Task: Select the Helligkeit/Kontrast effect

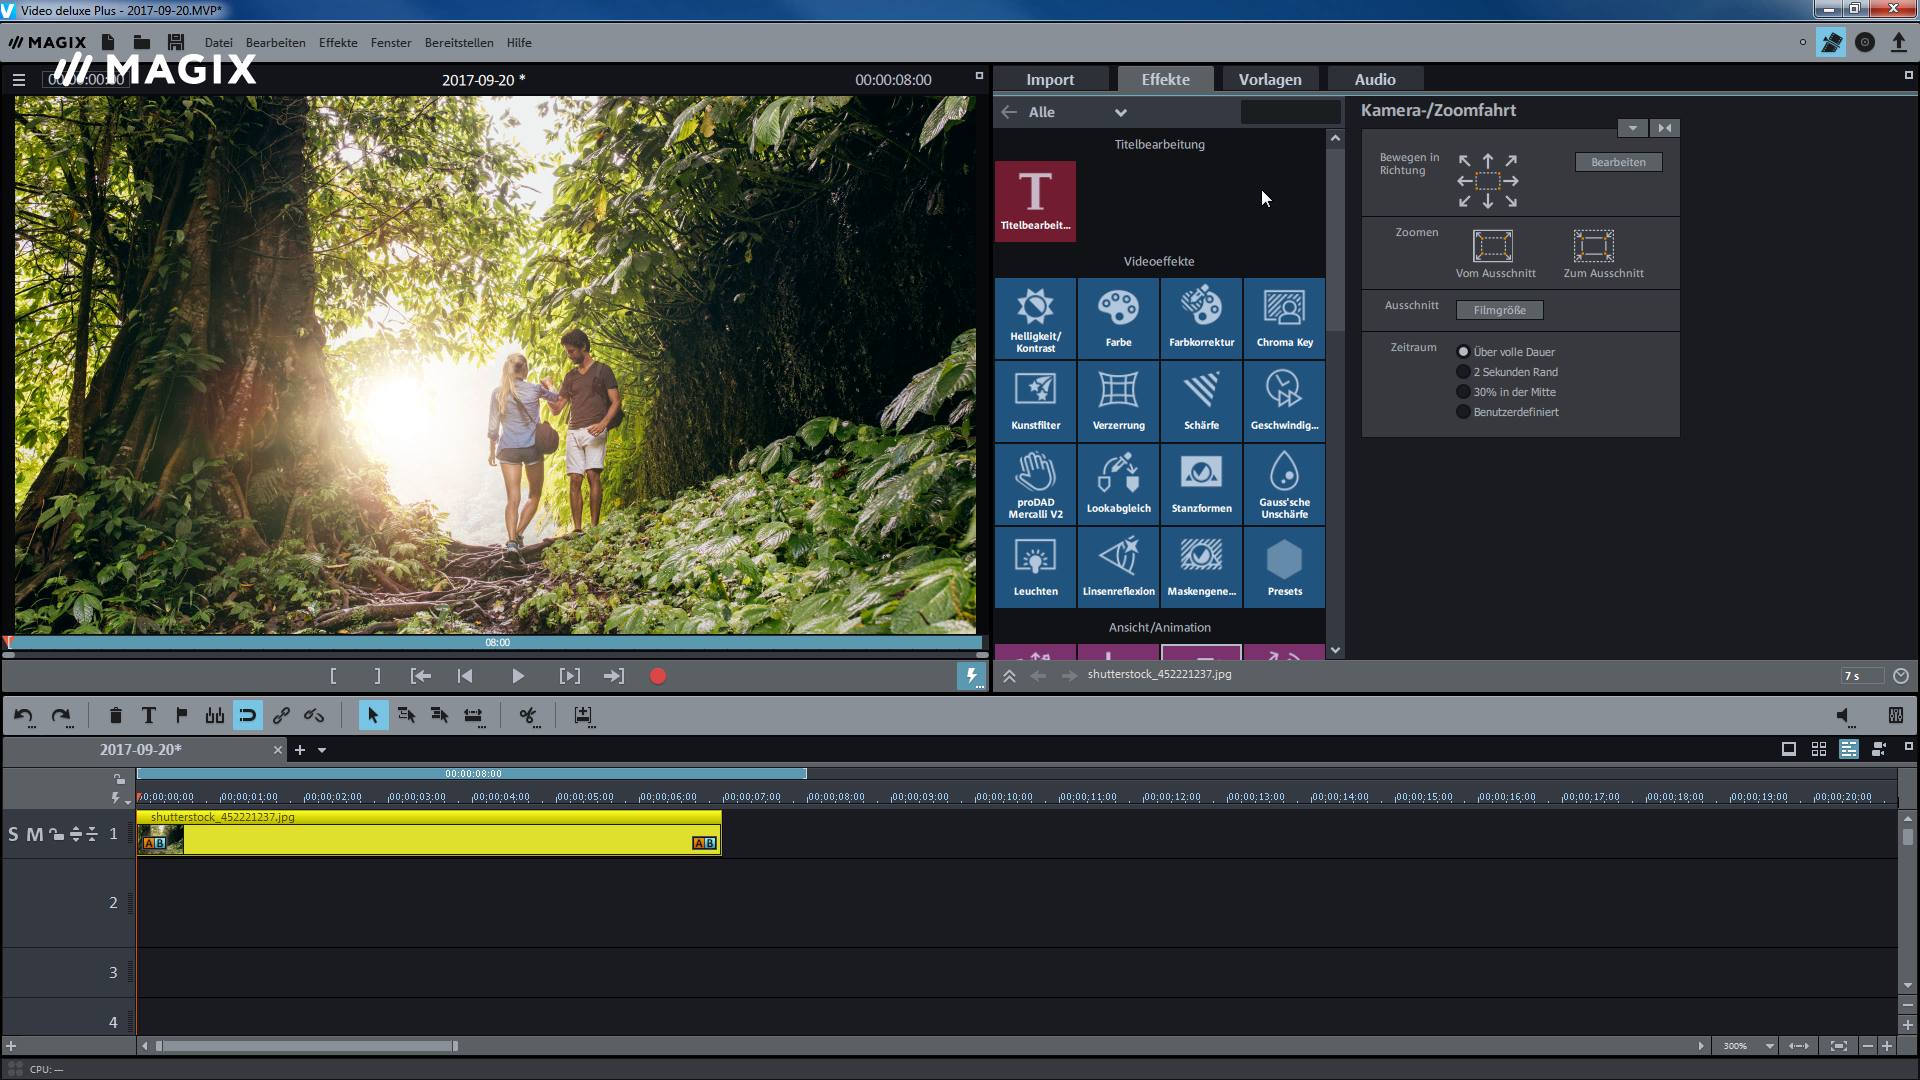Action: (x=1035, y=318)
